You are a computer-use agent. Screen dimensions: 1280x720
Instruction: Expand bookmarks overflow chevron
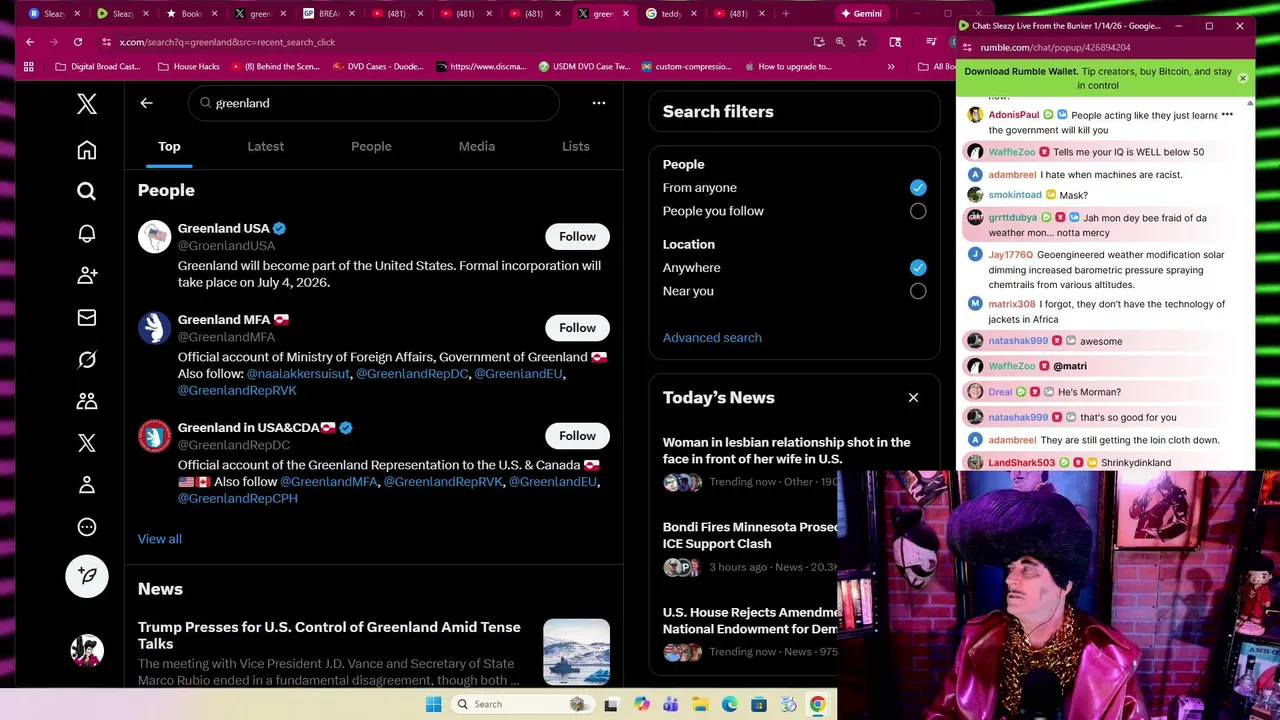(x=891, y=67)
